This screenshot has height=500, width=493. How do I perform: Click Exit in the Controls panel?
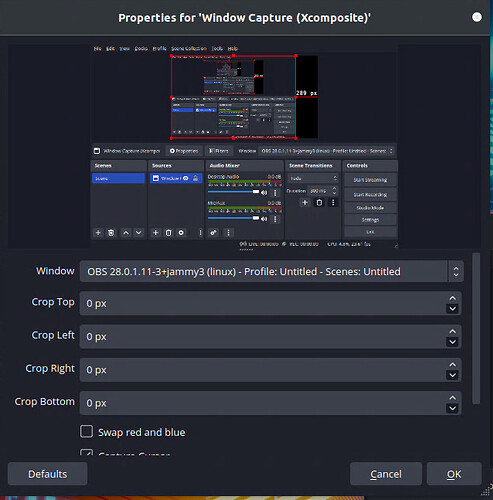tap(370, 232)
